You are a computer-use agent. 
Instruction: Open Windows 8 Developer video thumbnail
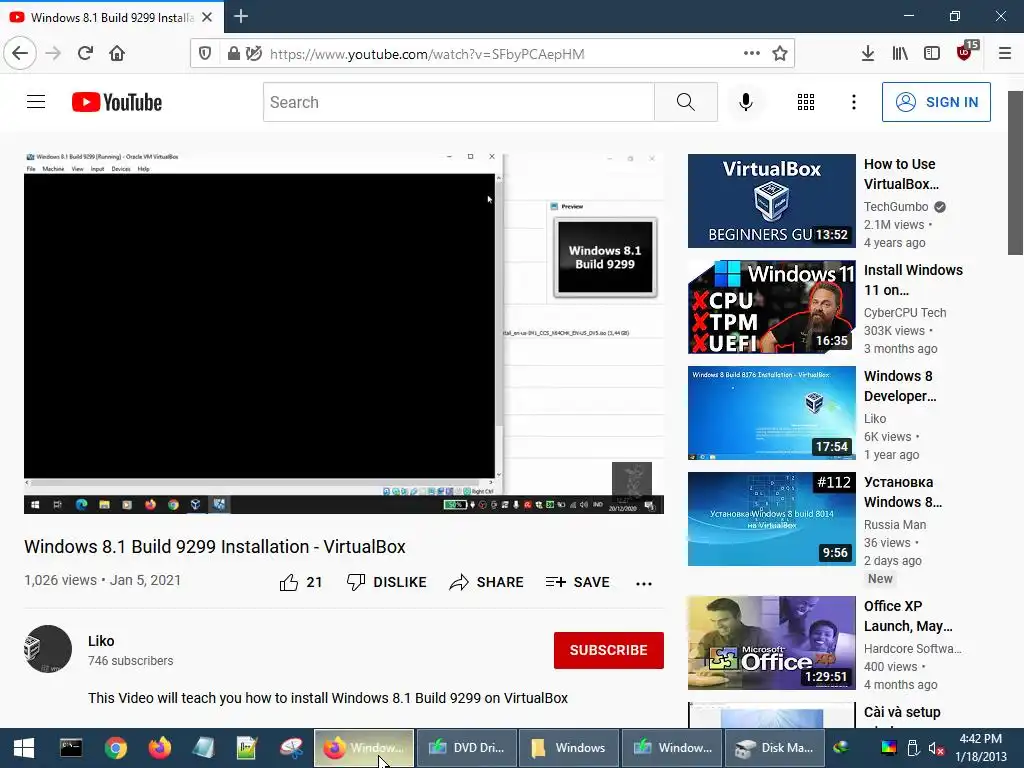click(x=771, y=413)
